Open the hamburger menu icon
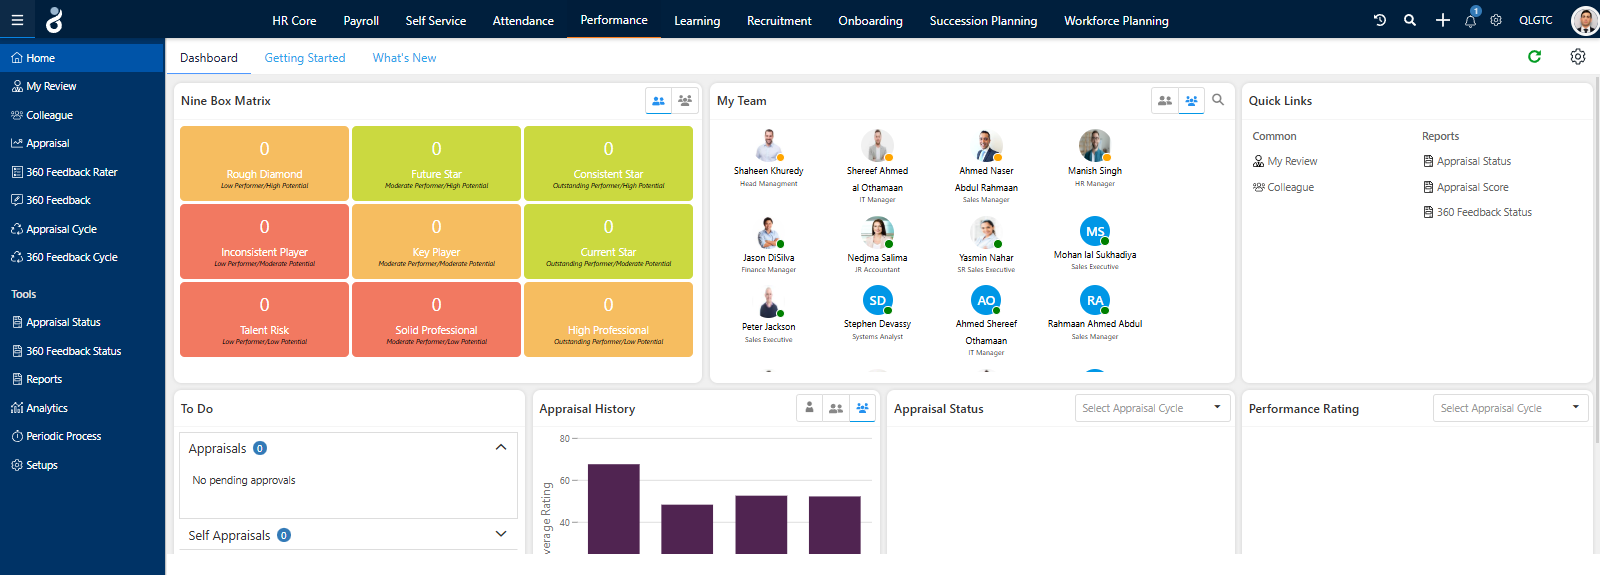Screen dimensions: 1600x575 pos(17,20)
